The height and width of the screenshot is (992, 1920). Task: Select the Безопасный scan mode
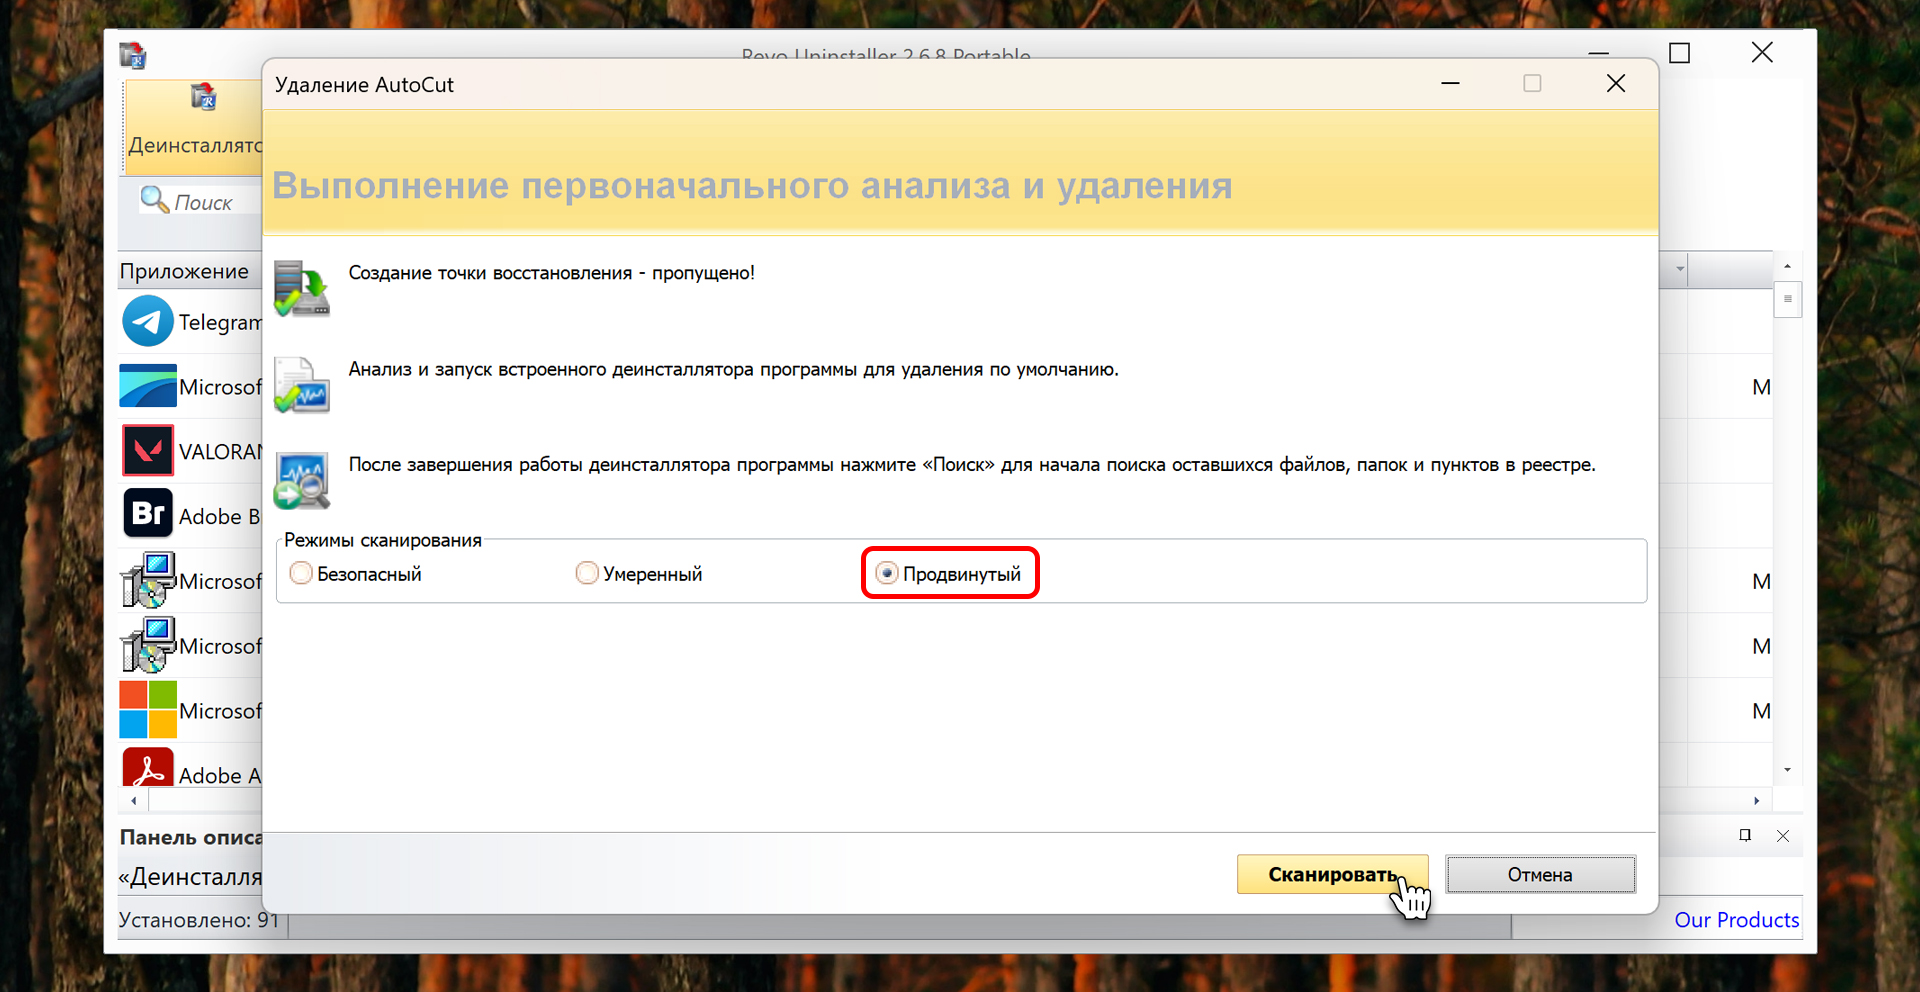tap(301, 573)
